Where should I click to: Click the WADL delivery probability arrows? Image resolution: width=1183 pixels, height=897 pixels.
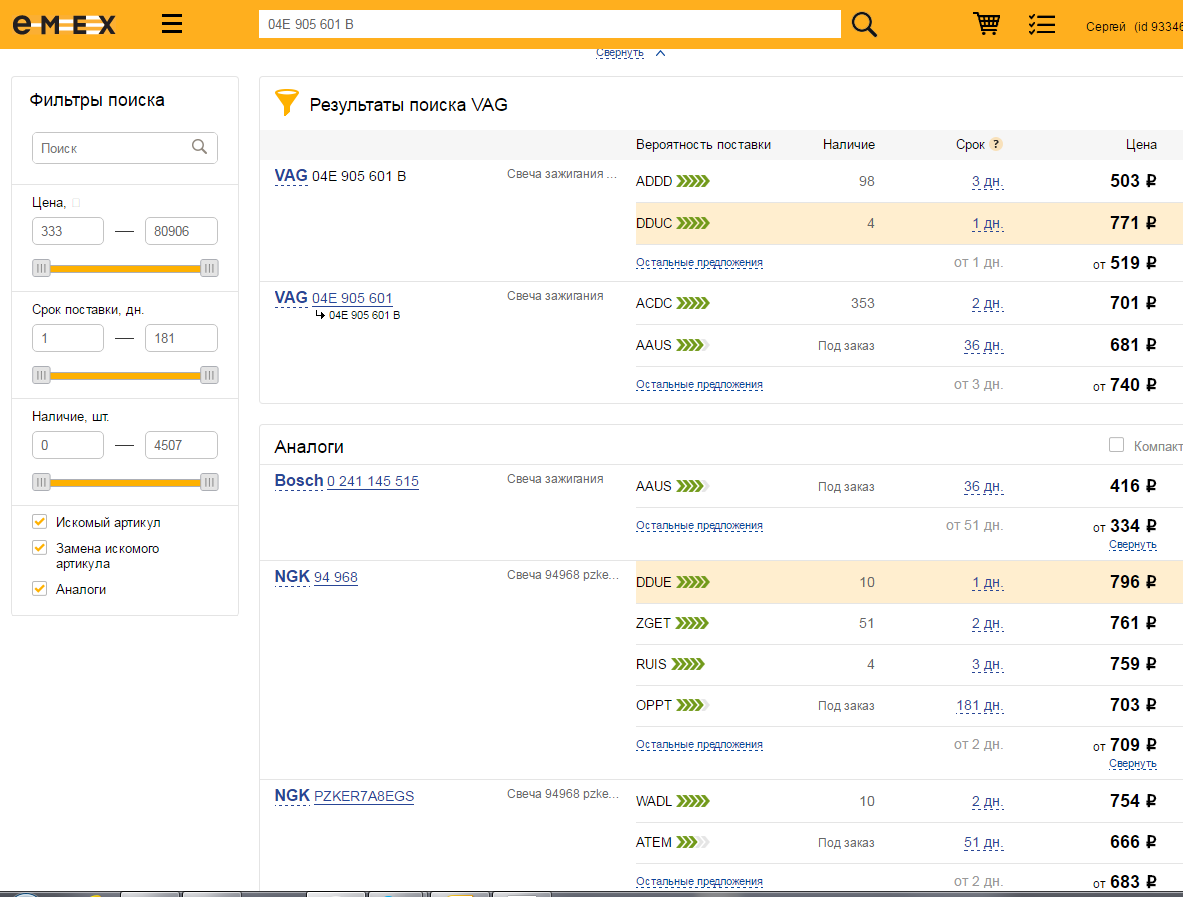[x=693, y=801]
